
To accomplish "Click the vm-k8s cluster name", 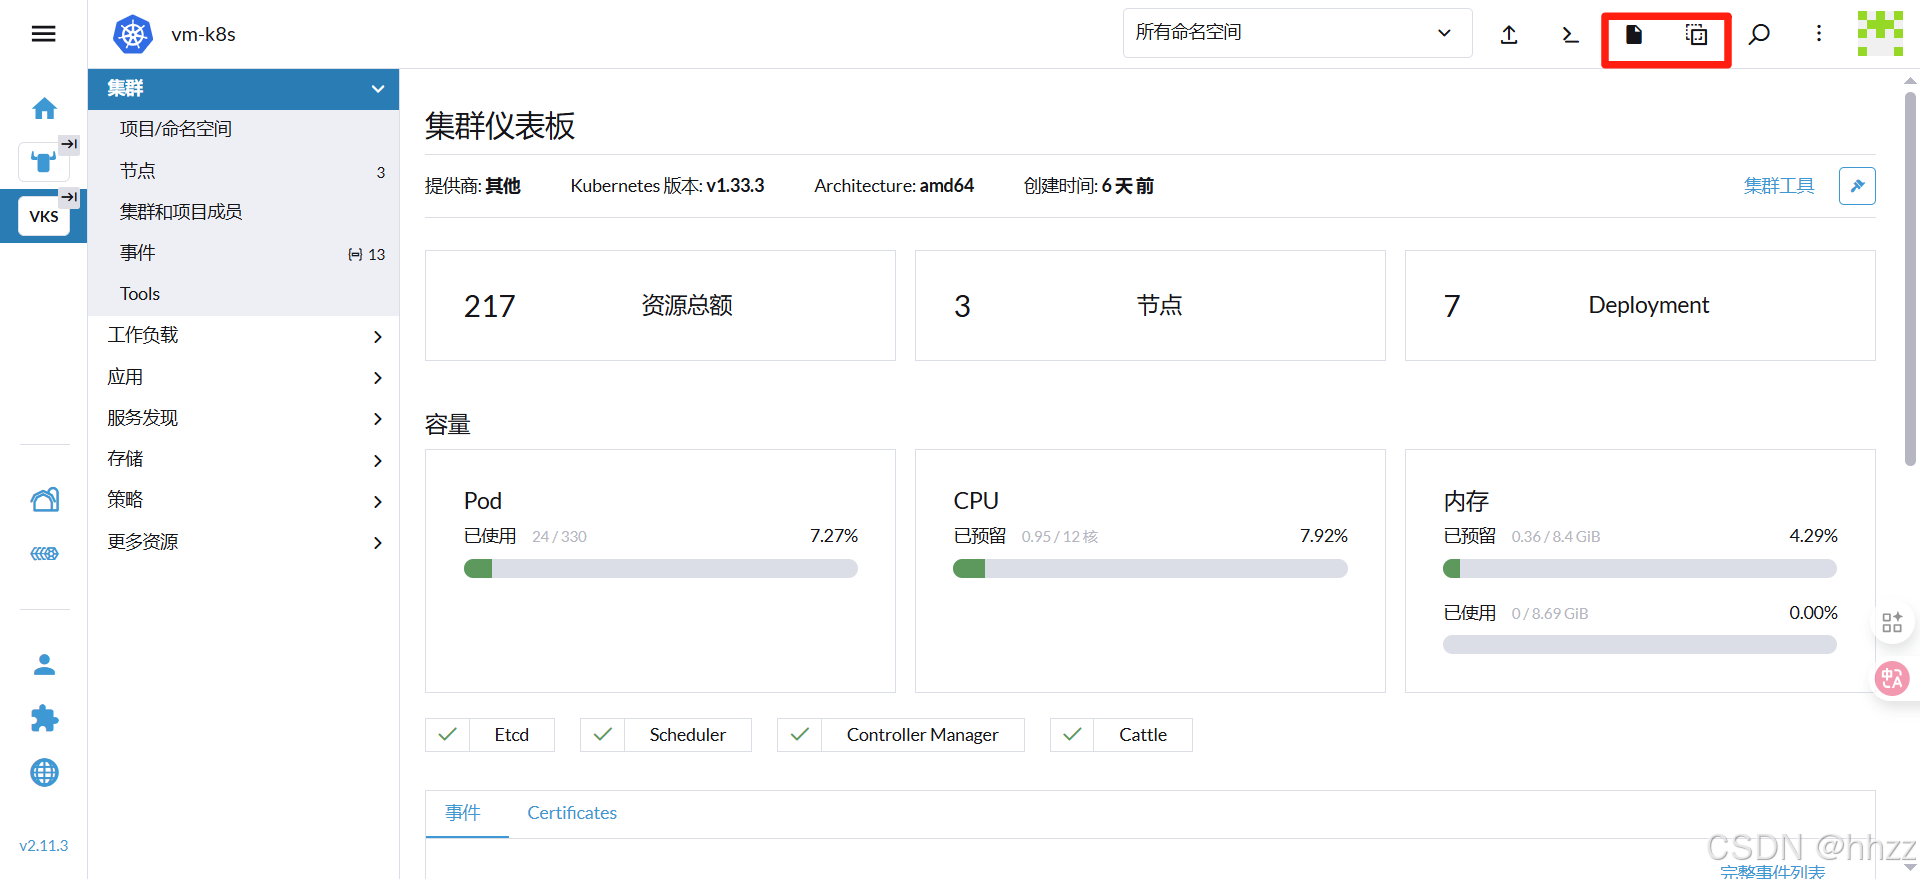I will (203, 34).
